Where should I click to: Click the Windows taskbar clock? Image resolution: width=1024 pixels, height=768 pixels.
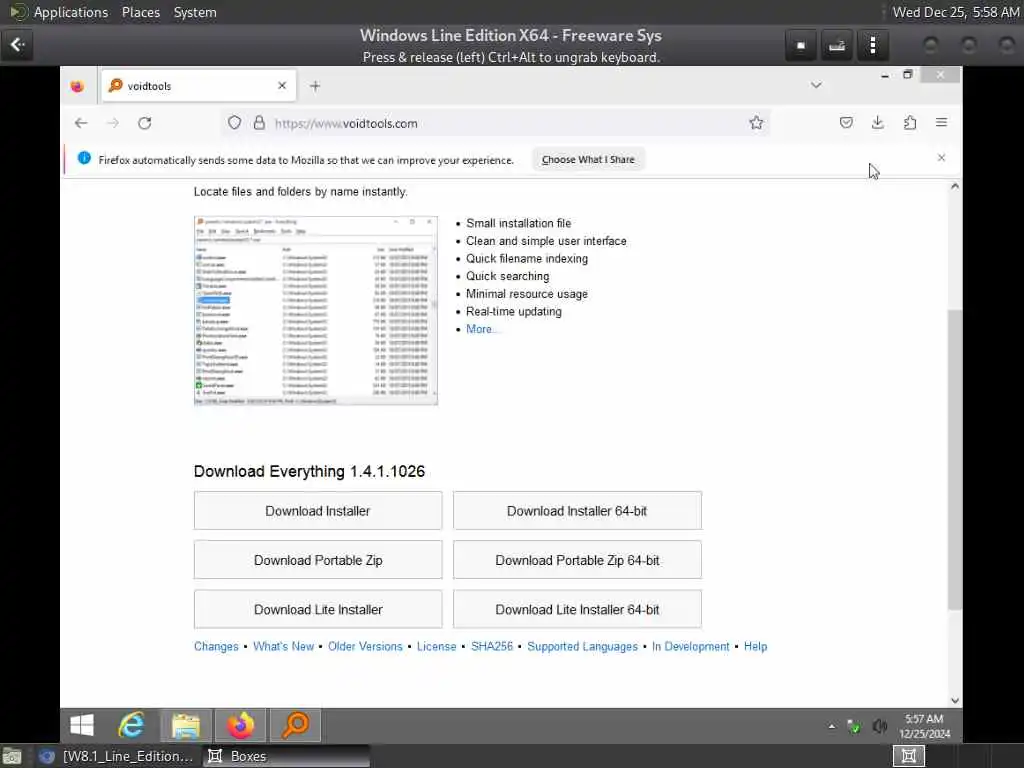924,726
